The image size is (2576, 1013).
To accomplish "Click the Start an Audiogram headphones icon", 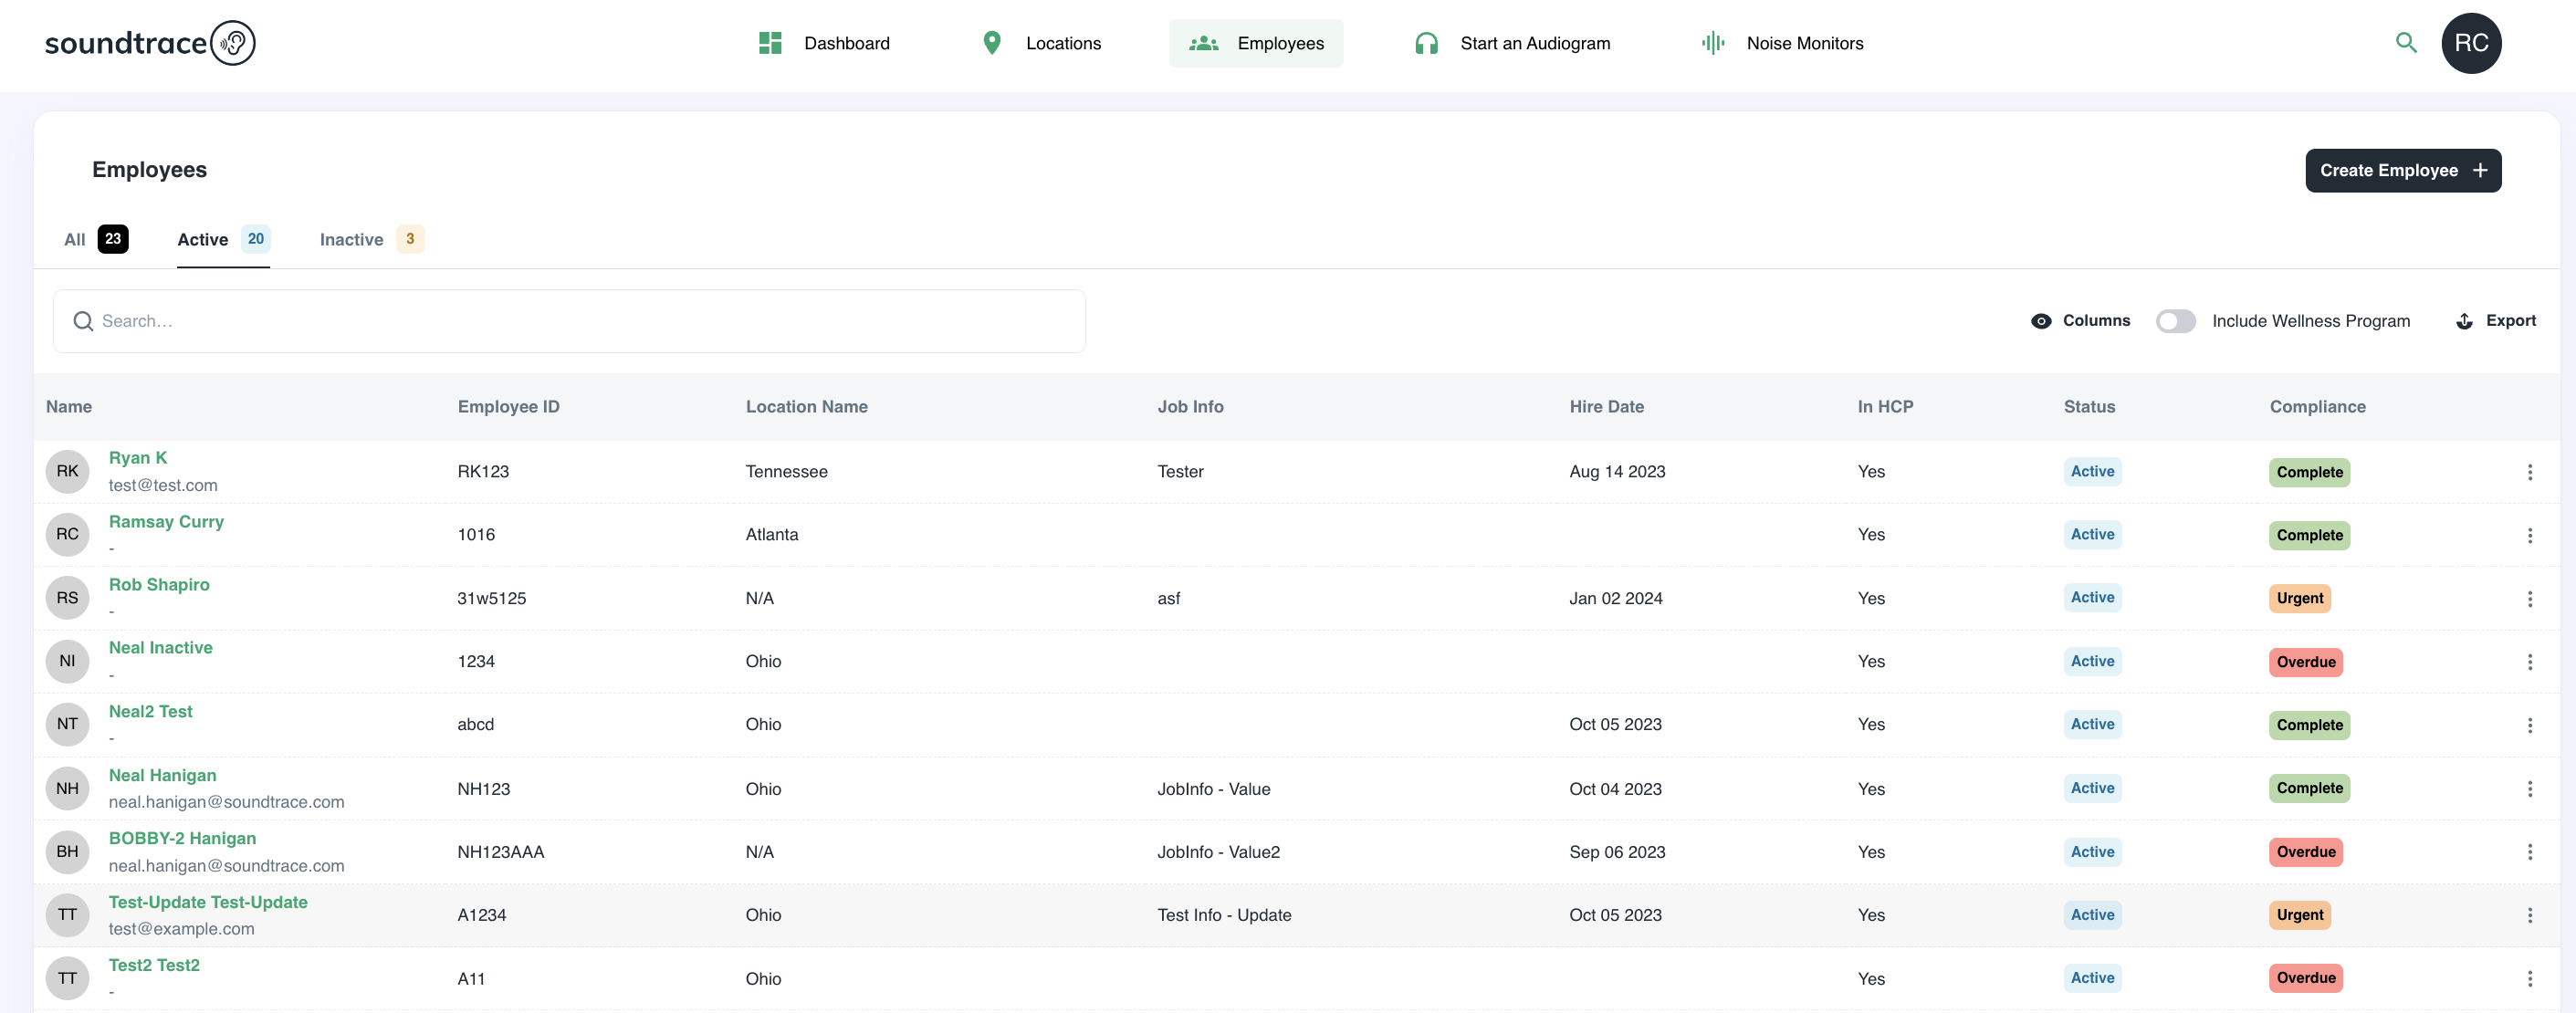I will tap(1426, 43).
